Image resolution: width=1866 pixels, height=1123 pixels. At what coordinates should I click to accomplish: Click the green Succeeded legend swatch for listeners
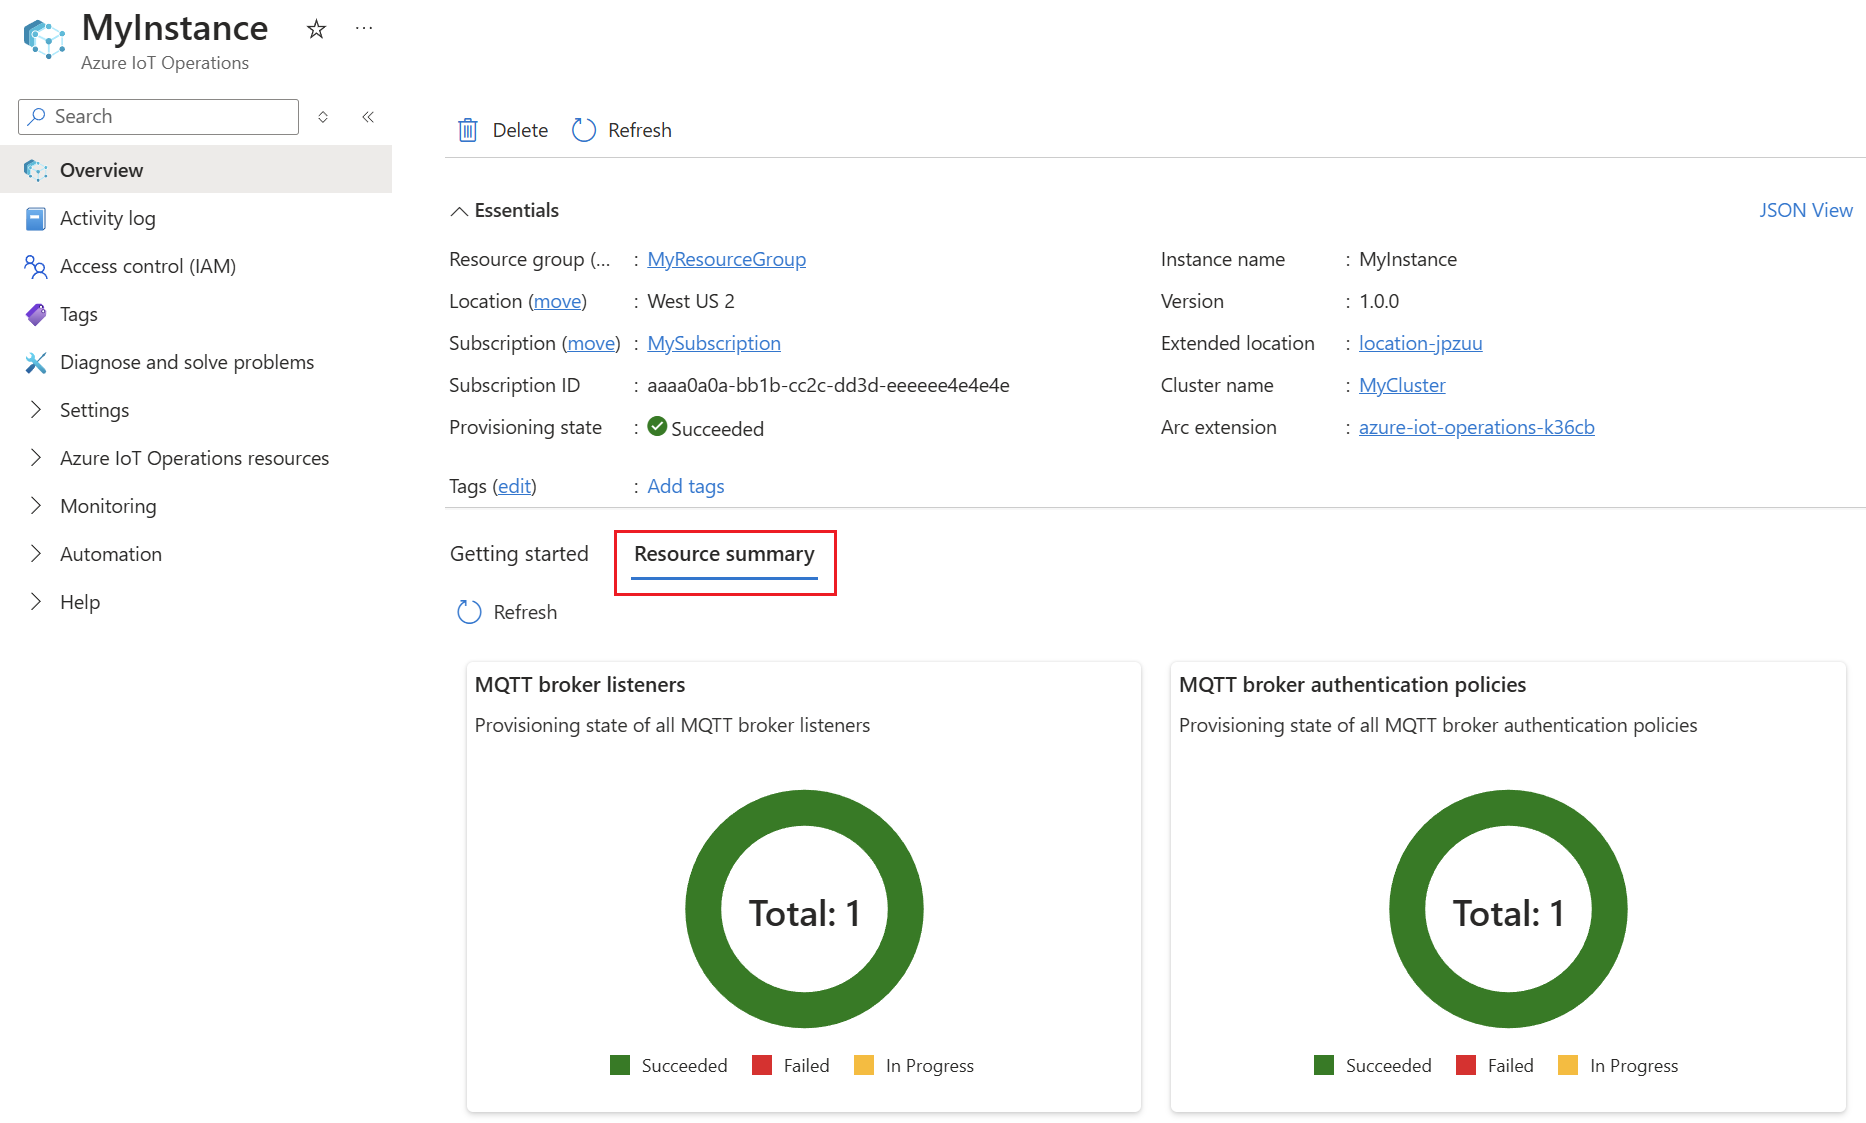(620, 1065)
